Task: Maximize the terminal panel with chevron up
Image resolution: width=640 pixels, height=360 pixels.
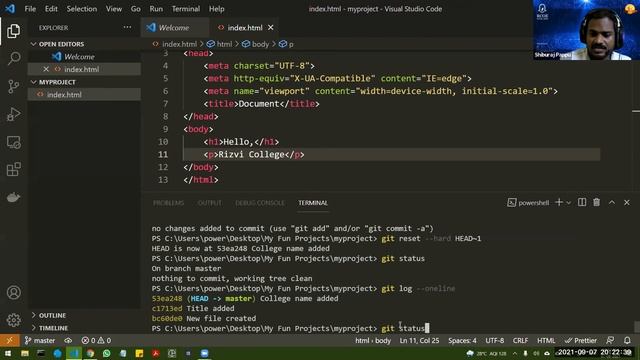Action: (611, 202)
